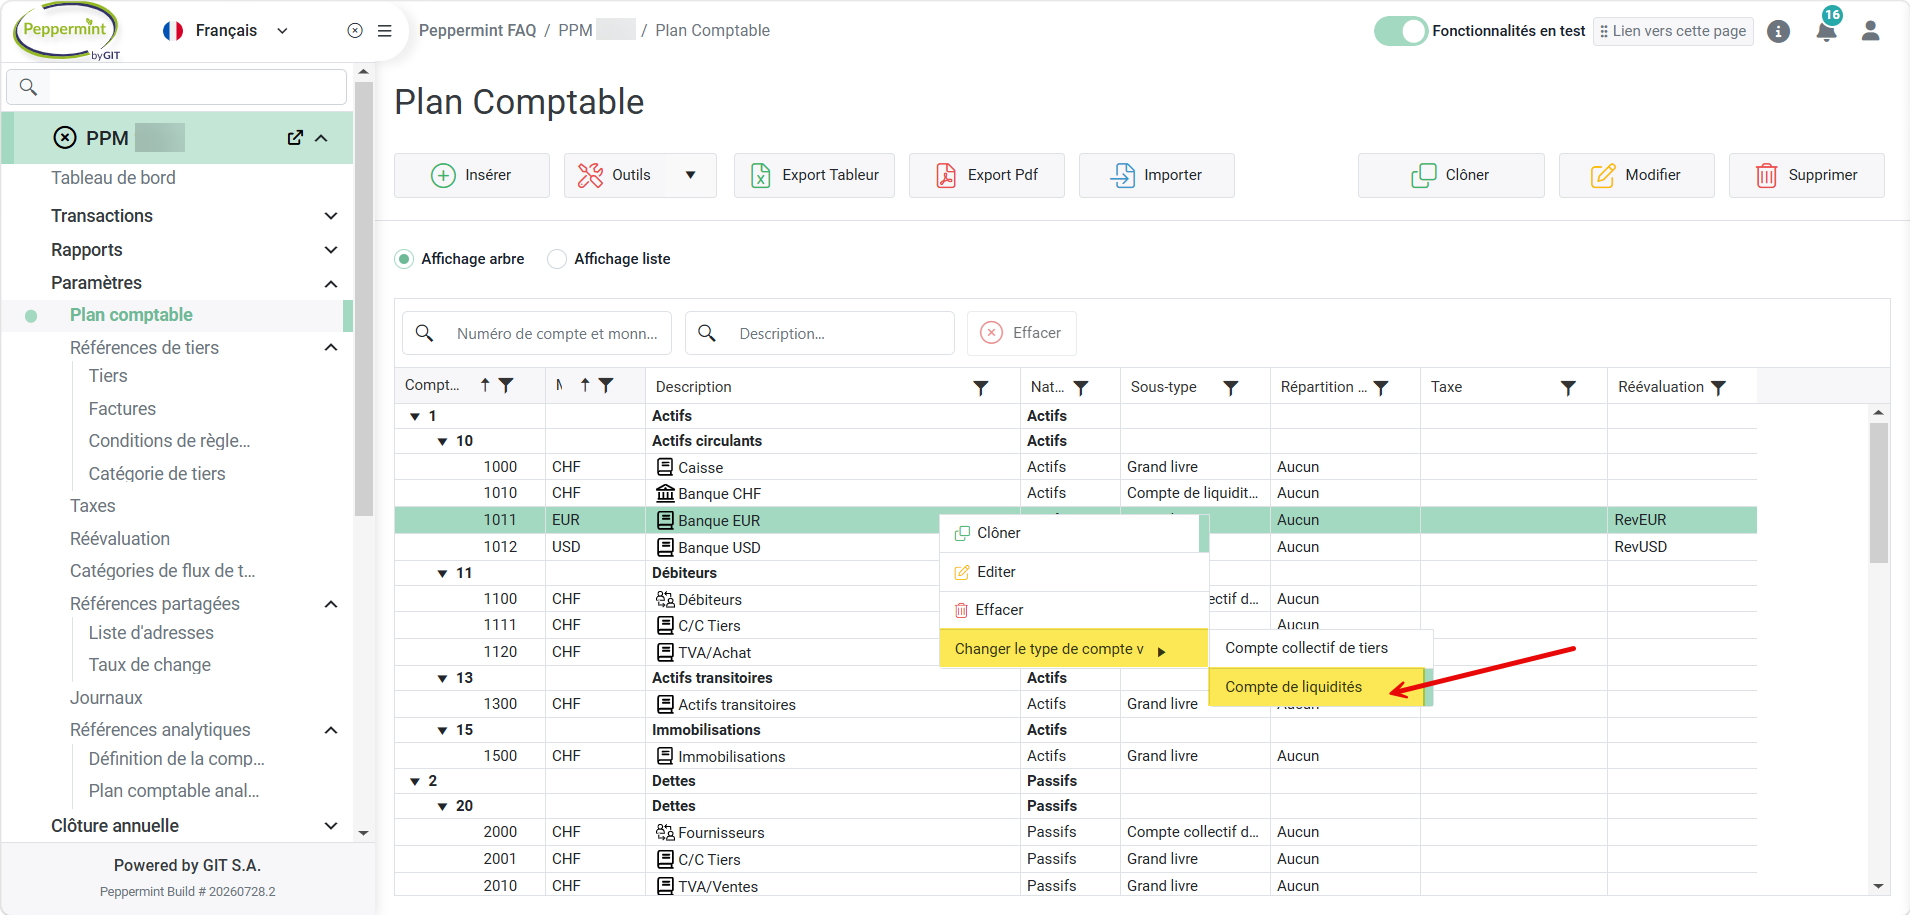Filter the Compte column

click(506, 385)
